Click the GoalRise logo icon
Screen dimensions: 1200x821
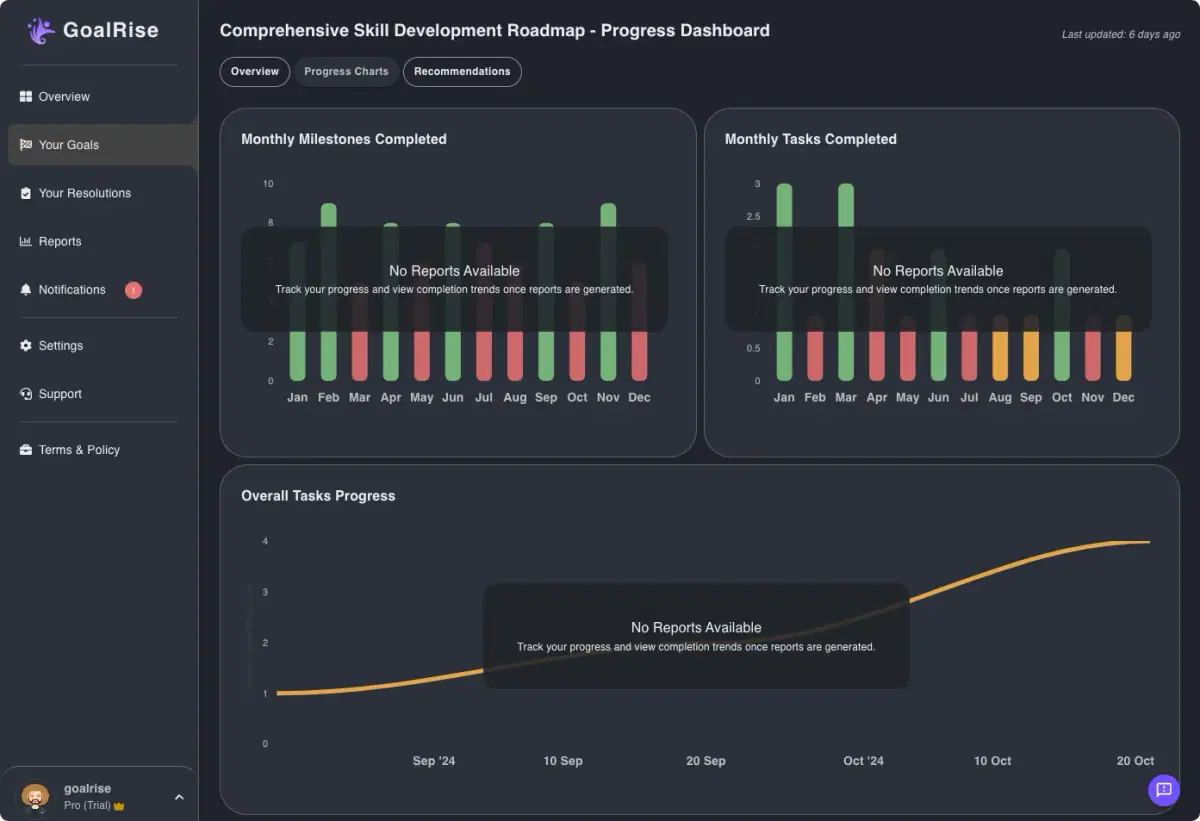click(x=41, y=31)
